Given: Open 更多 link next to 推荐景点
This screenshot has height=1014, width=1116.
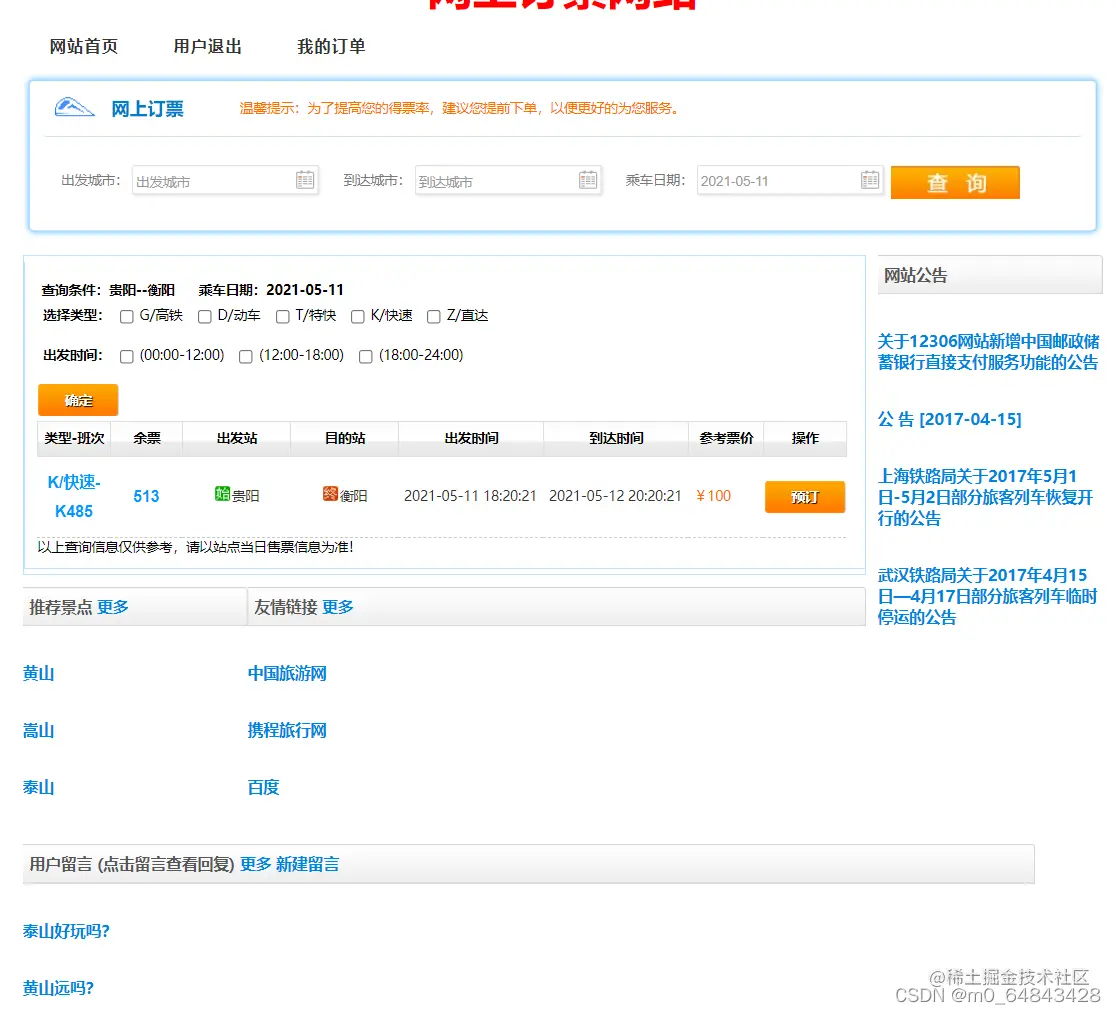Looking at the screenshot, I should (x=112, y=607).
